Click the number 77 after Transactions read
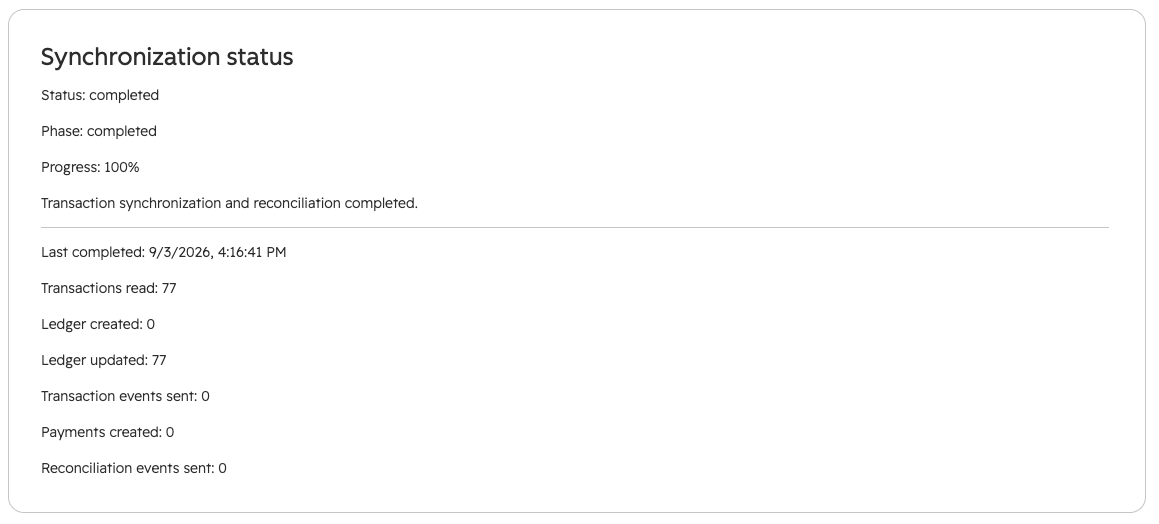This screenshot has width=1159, height=524. [x=169, y=288]
